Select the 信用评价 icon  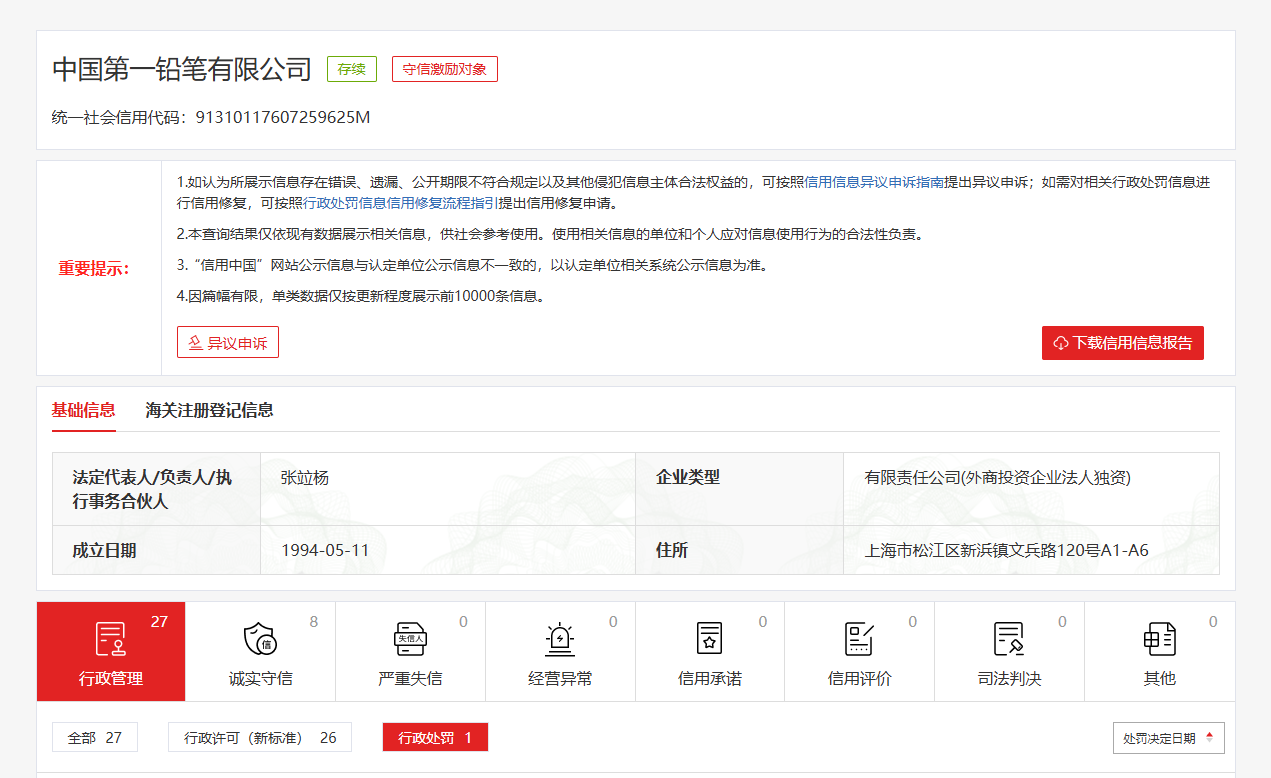pos(859,638)
